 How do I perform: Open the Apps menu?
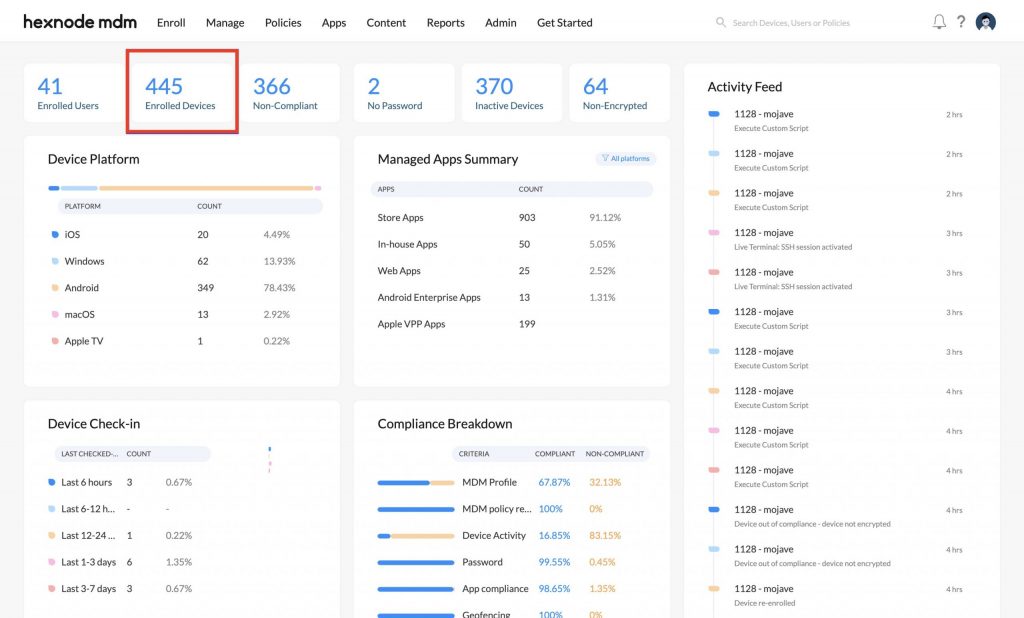[334, 23]
